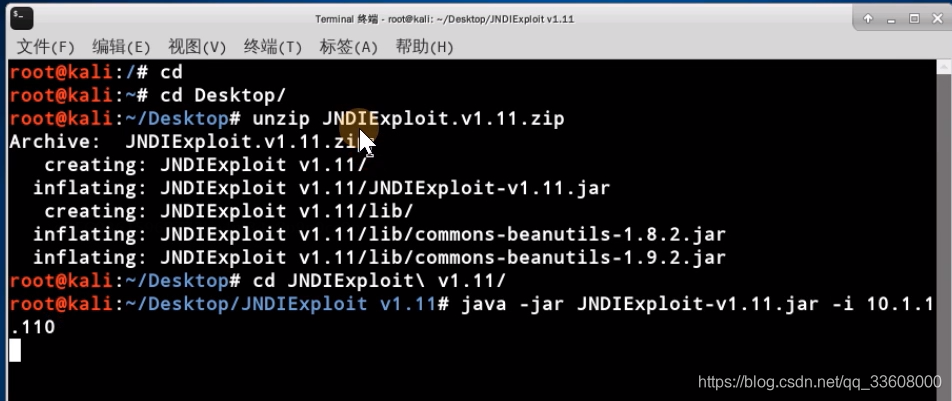
Task: Click the 'creating: JNDIExploit v1.11/lib/' line
Action: pyautogui.click(x=229, y=211)
